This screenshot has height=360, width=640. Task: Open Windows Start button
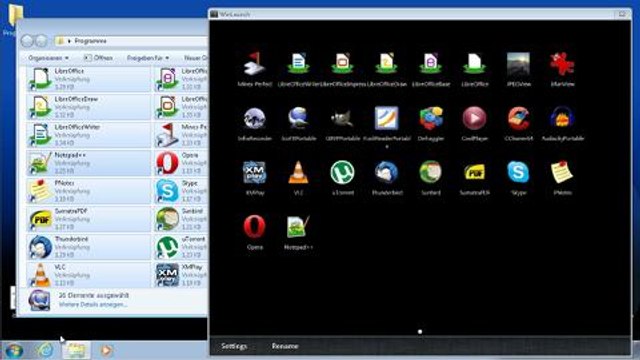tap(14, 351)
